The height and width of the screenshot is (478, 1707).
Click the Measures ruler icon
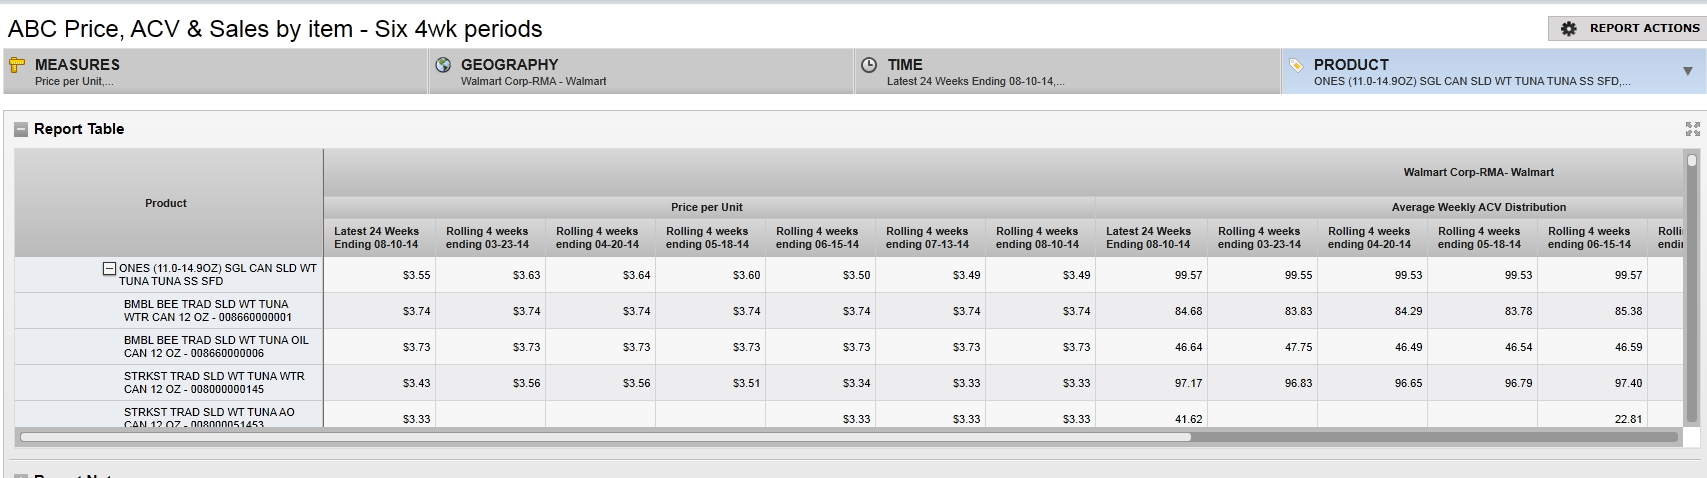[x=17, y=65]
